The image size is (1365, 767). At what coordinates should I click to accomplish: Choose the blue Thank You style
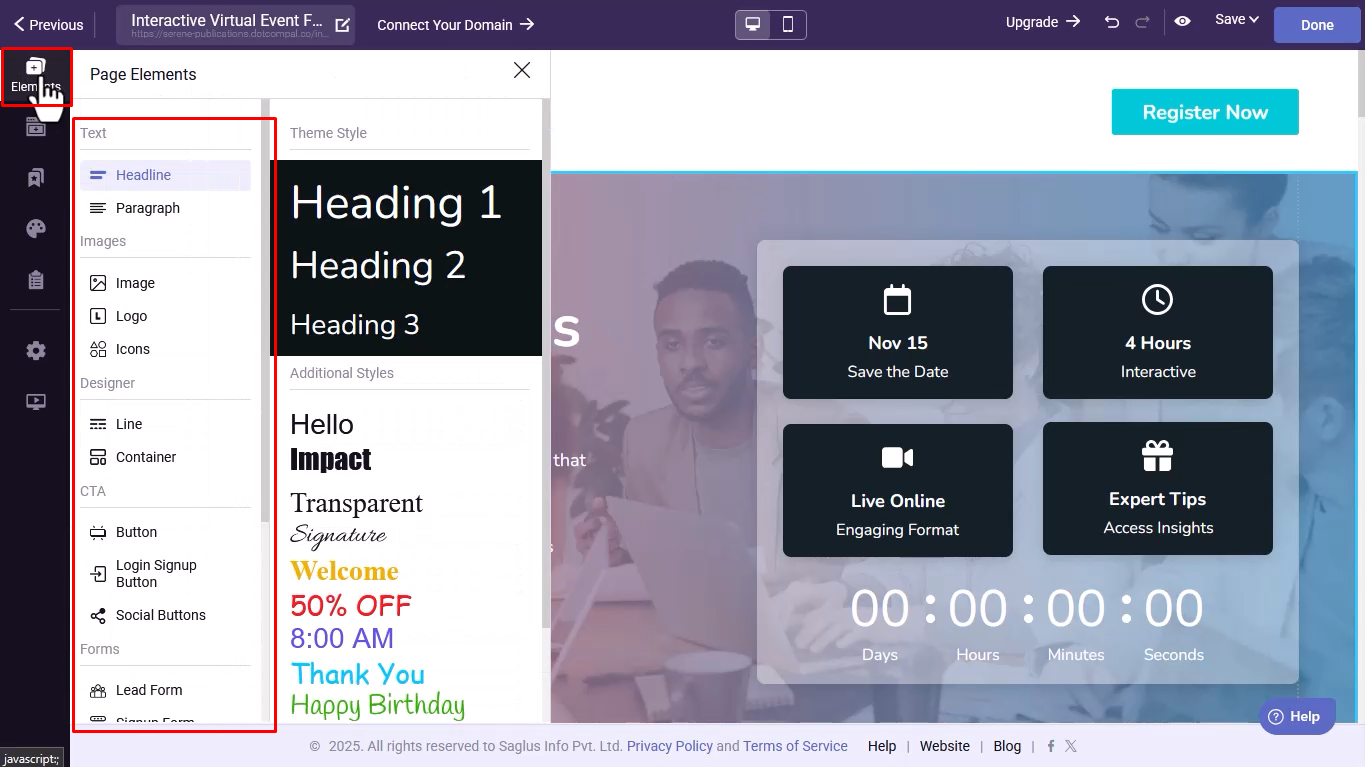358,673
